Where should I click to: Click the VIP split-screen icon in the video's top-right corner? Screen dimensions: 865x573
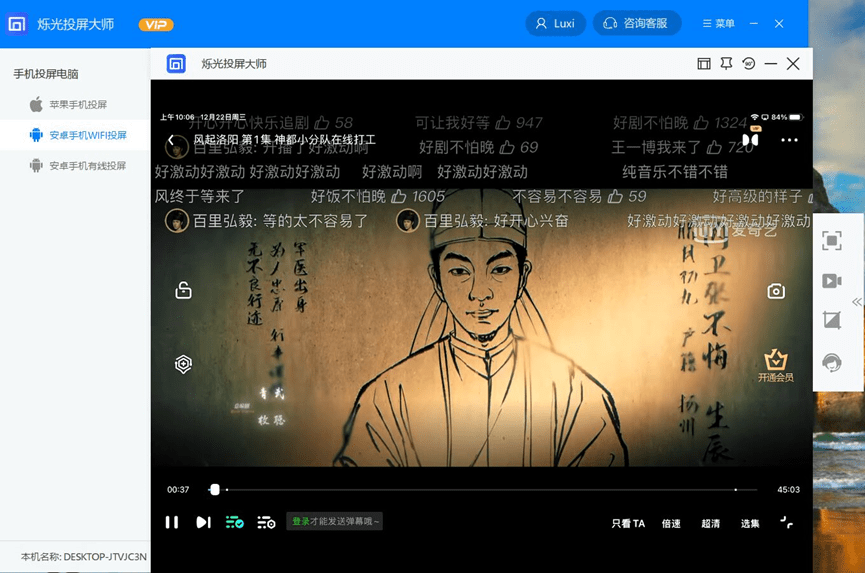coord(751,138)
